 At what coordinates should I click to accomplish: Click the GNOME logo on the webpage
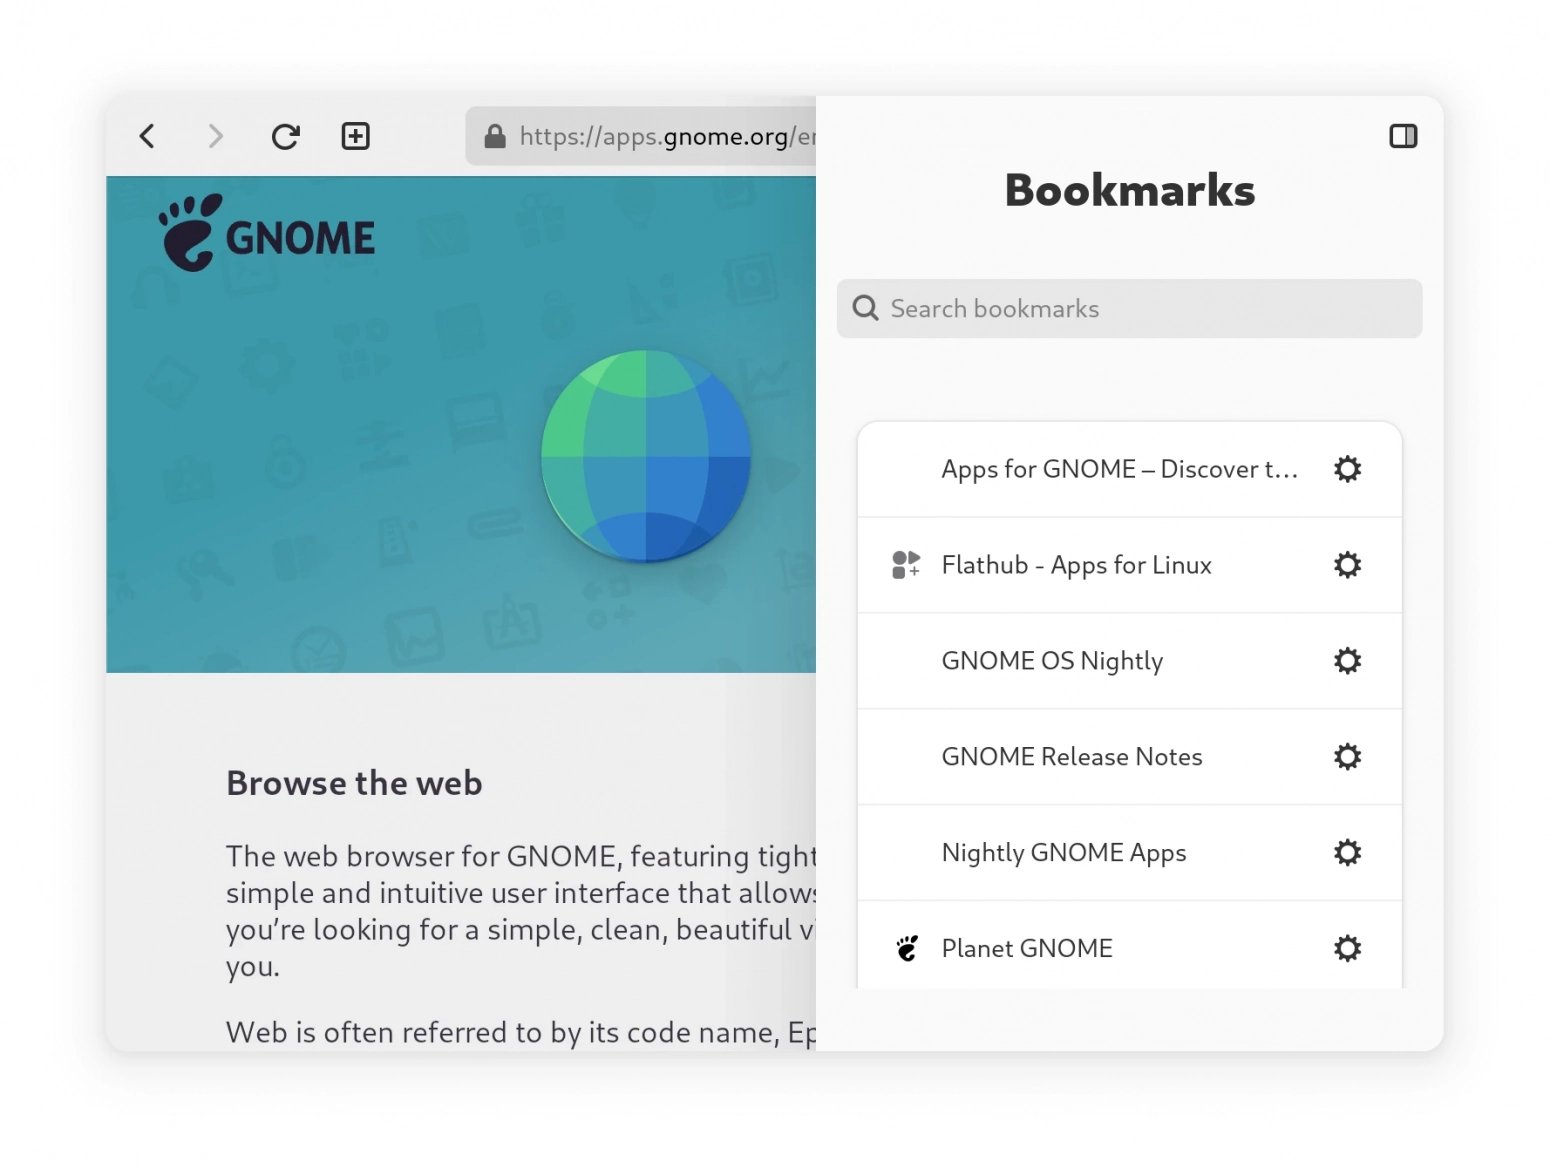click(x=266, y=233)
